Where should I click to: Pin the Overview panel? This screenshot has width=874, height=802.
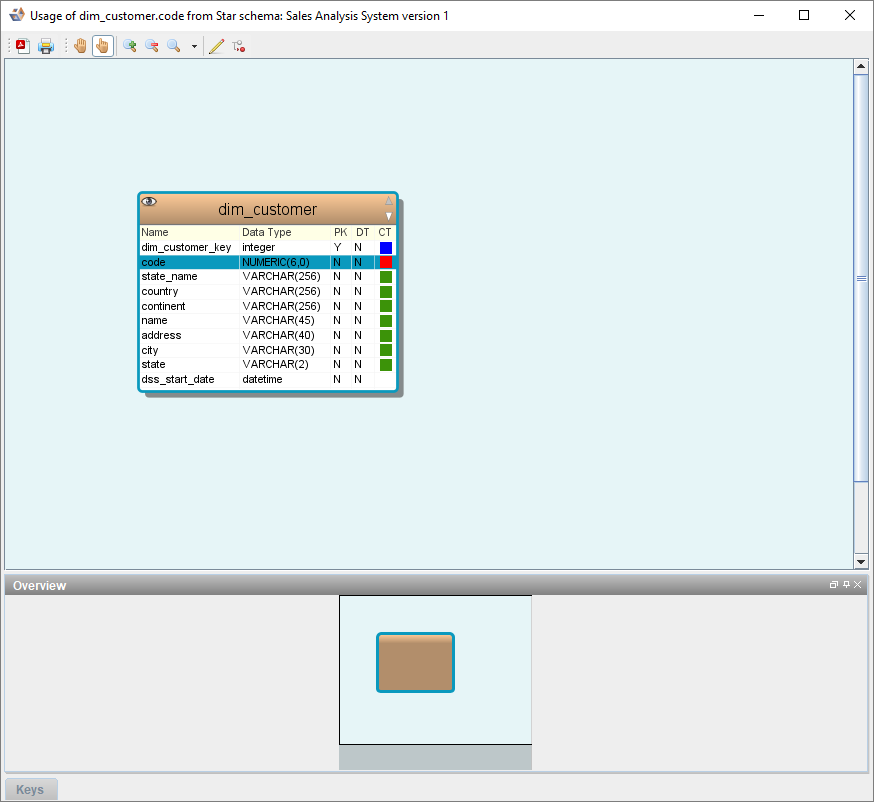pyautogui.click(x=846, y=585)
